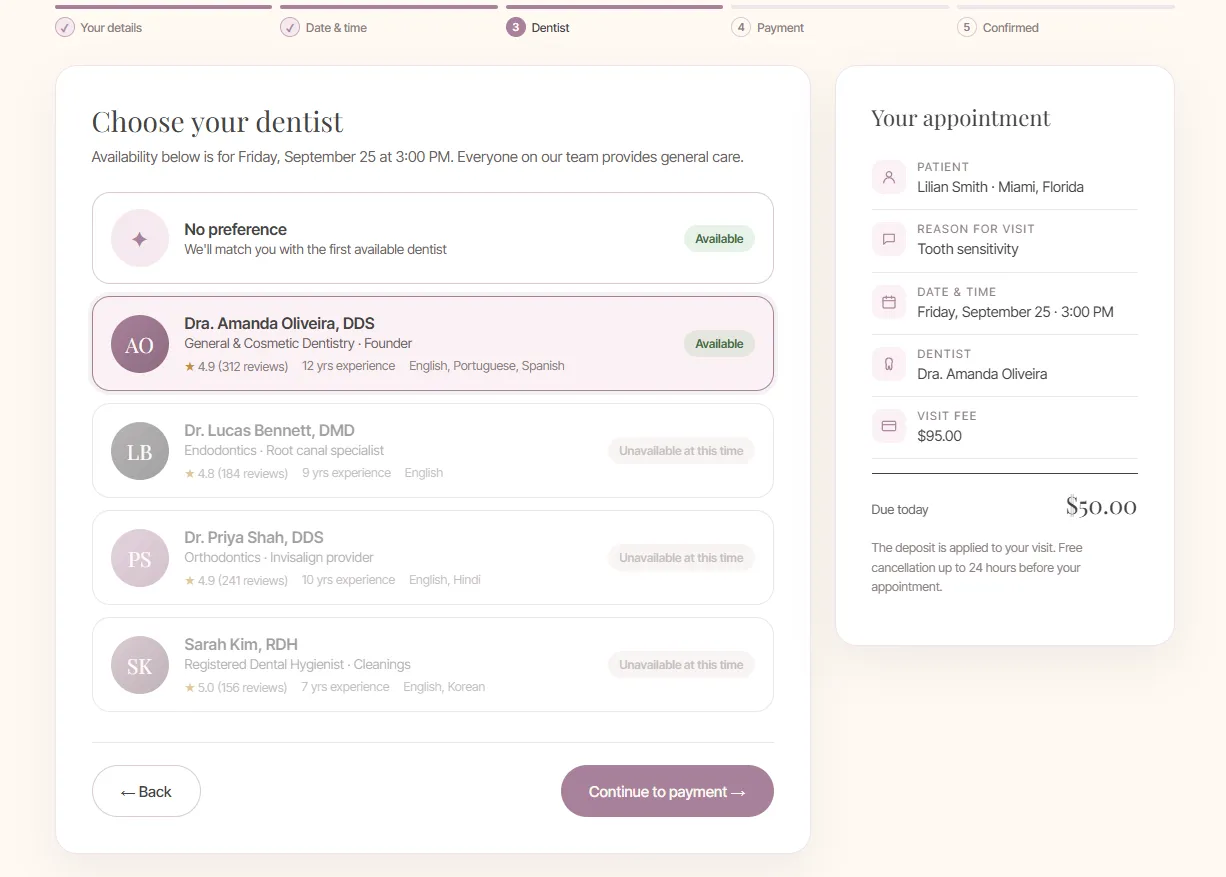Open the Dentist step label
Image resolution: width=1226 pixels, height=877 pixels.
coord(550,28)
